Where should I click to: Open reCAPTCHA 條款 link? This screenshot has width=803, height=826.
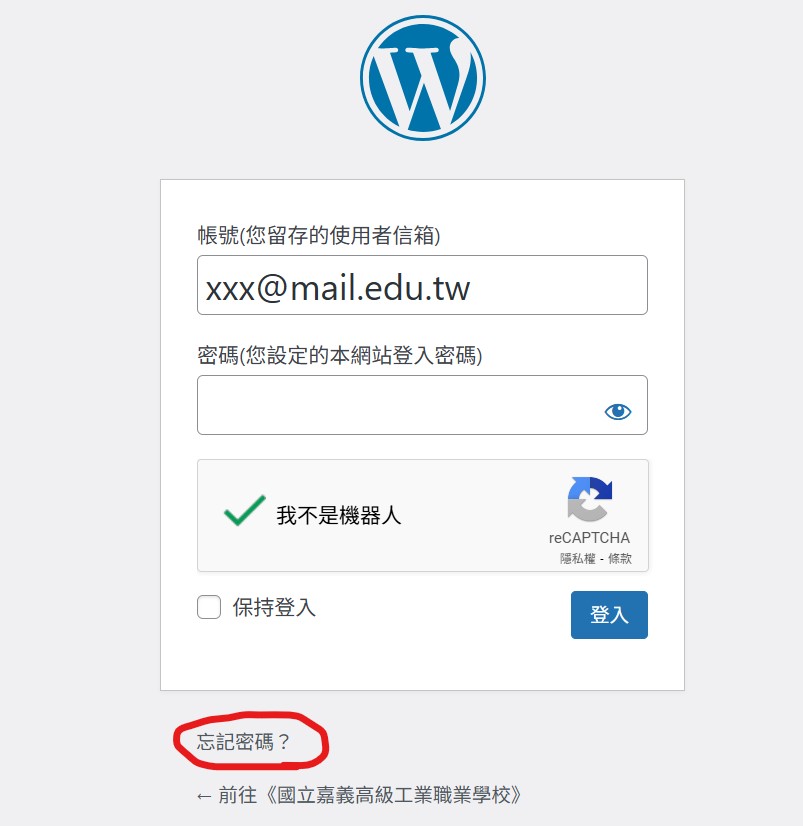point(620,558)
